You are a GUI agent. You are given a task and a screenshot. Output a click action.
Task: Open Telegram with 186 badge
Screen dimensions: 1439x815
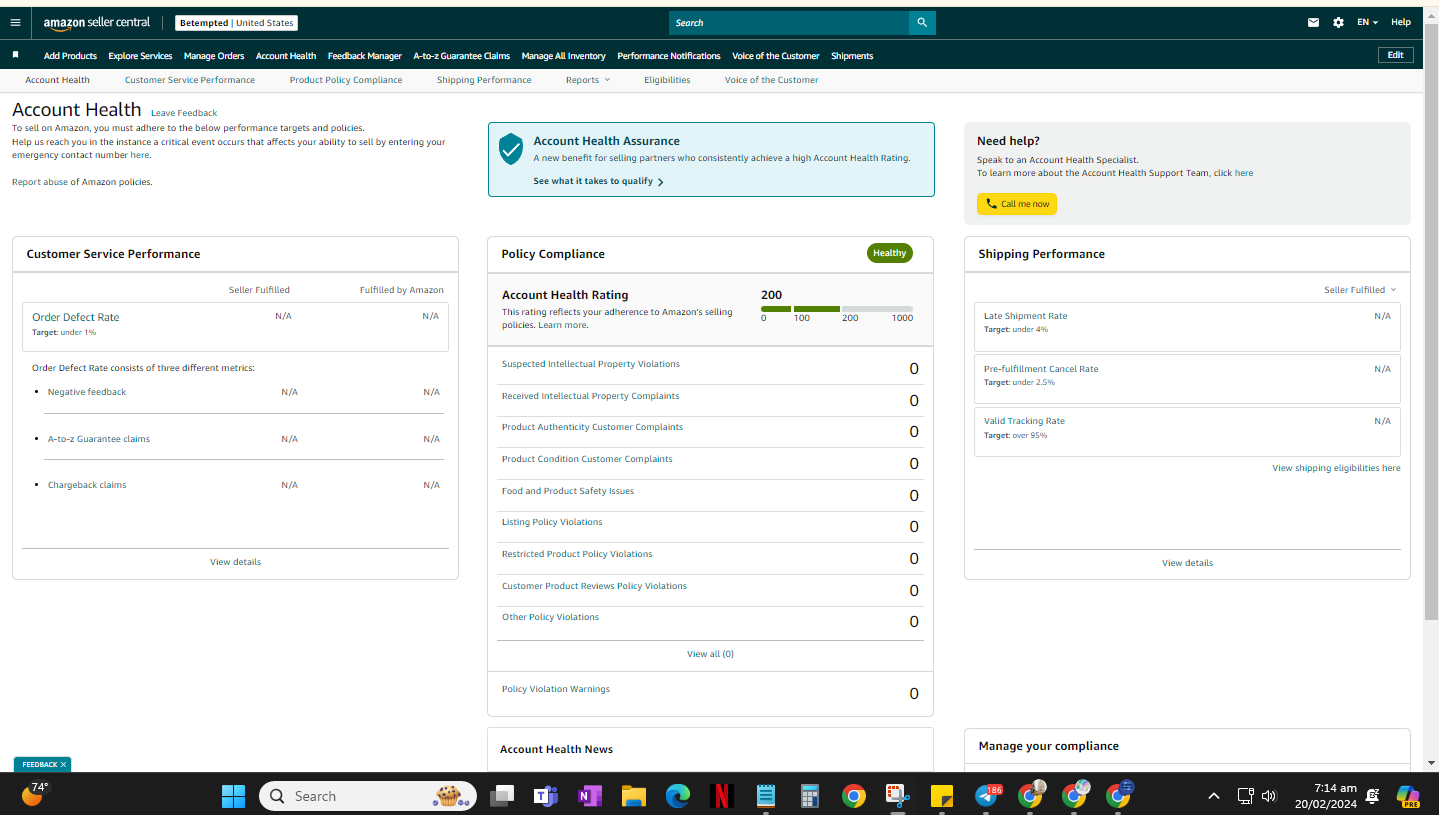click(x=987, y=796)
